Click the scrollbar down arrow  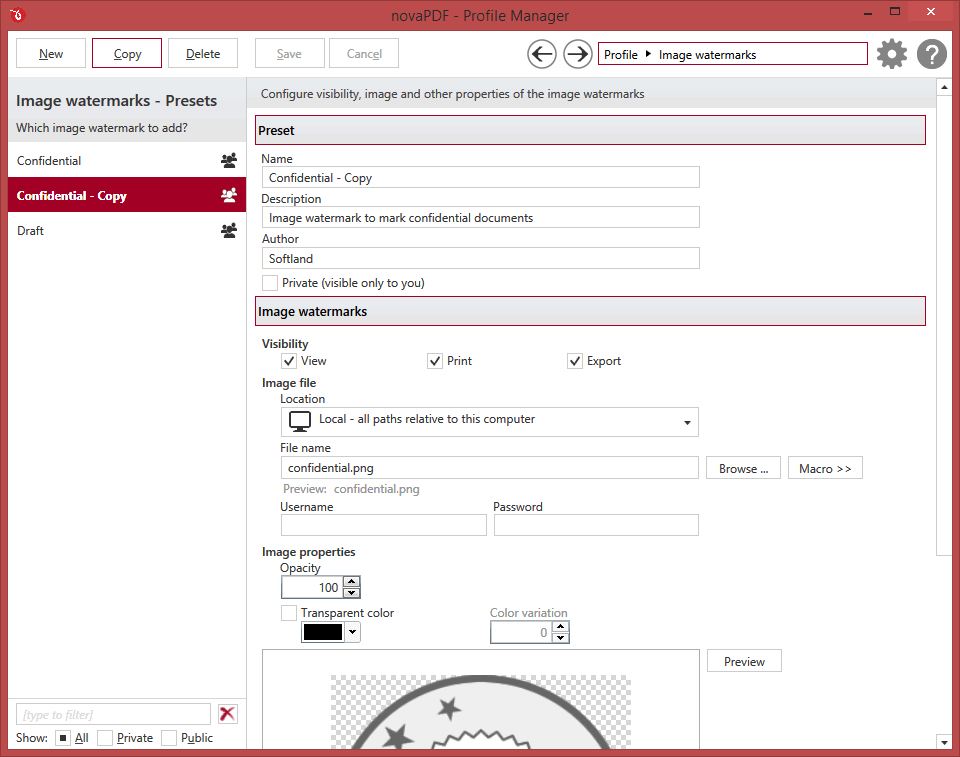[x=944, y=742]
